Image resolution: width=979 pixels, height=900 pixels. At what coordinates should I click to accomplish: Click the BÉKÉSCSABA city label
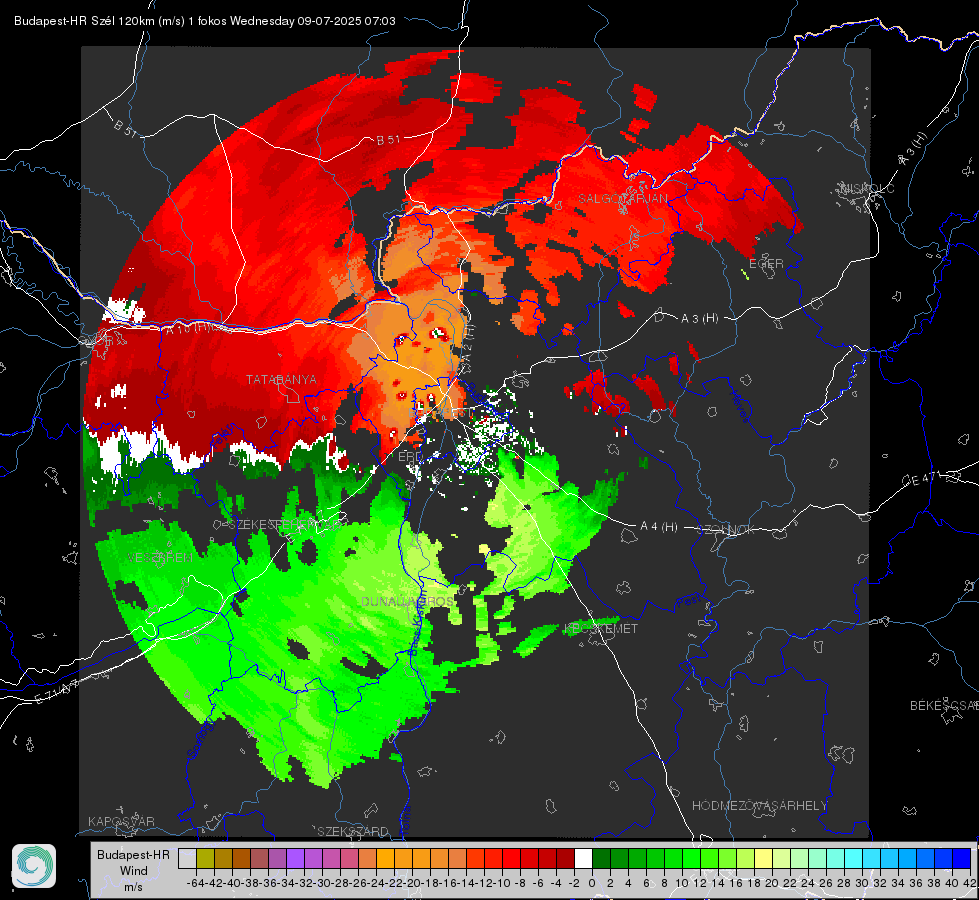point(944,705)
